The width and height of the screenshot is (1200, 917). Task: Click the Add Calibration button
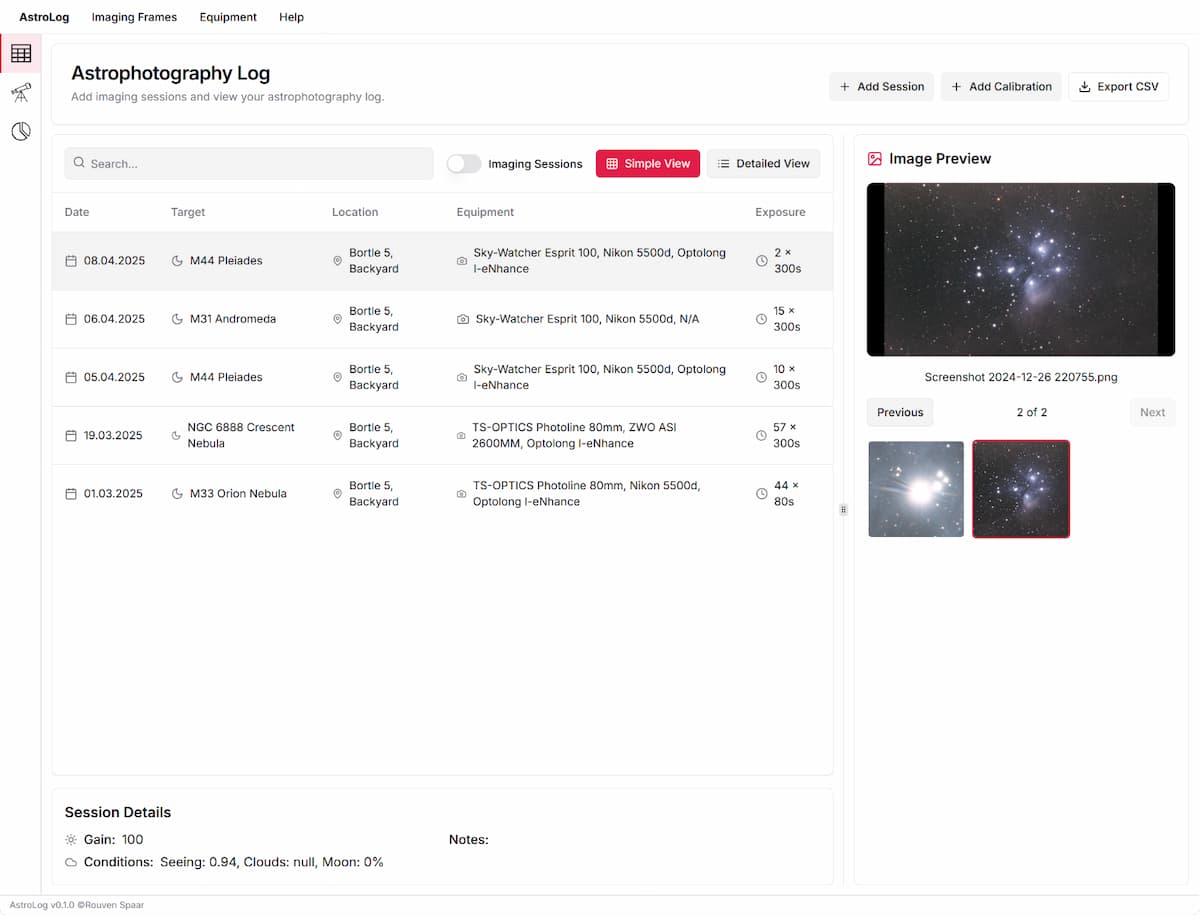pos(1001,87)
